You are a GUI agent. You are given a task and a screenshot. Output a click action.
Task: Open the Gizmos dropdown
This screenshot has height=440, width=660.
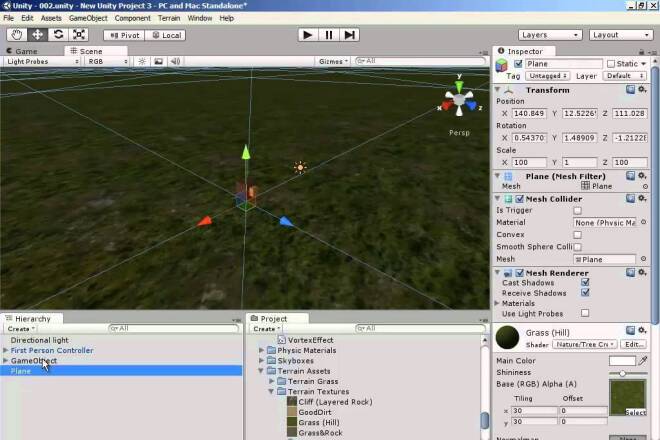[333, 61]
